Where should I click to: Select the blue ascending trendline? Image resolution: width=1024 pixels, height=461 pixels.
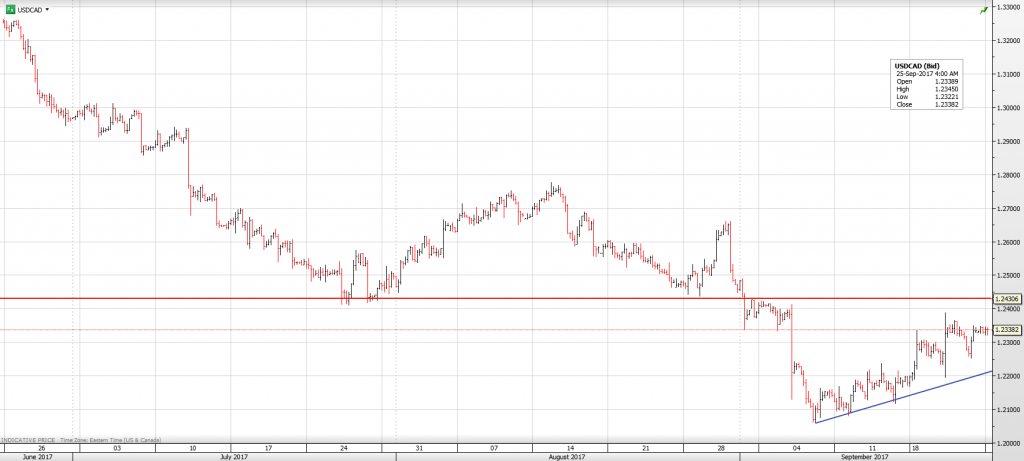tap(900, 397)
